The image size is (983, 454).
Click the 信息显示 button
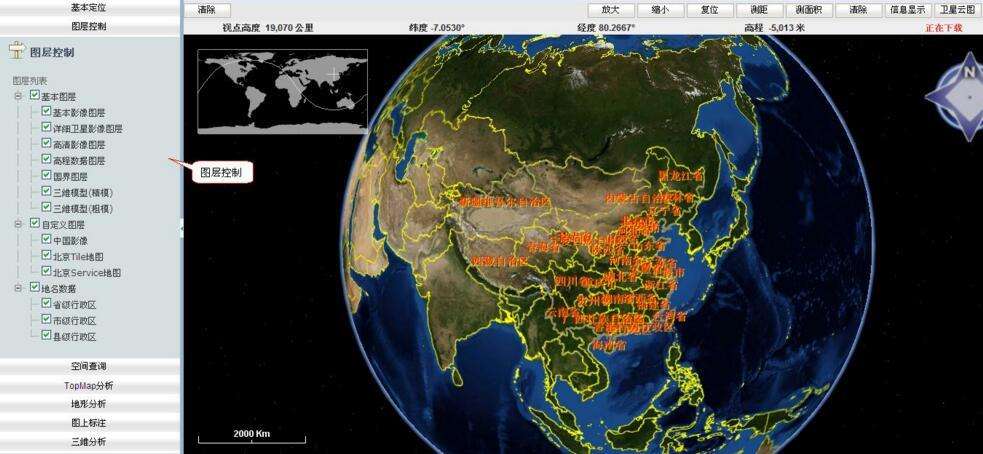click(x=908, y=10)
